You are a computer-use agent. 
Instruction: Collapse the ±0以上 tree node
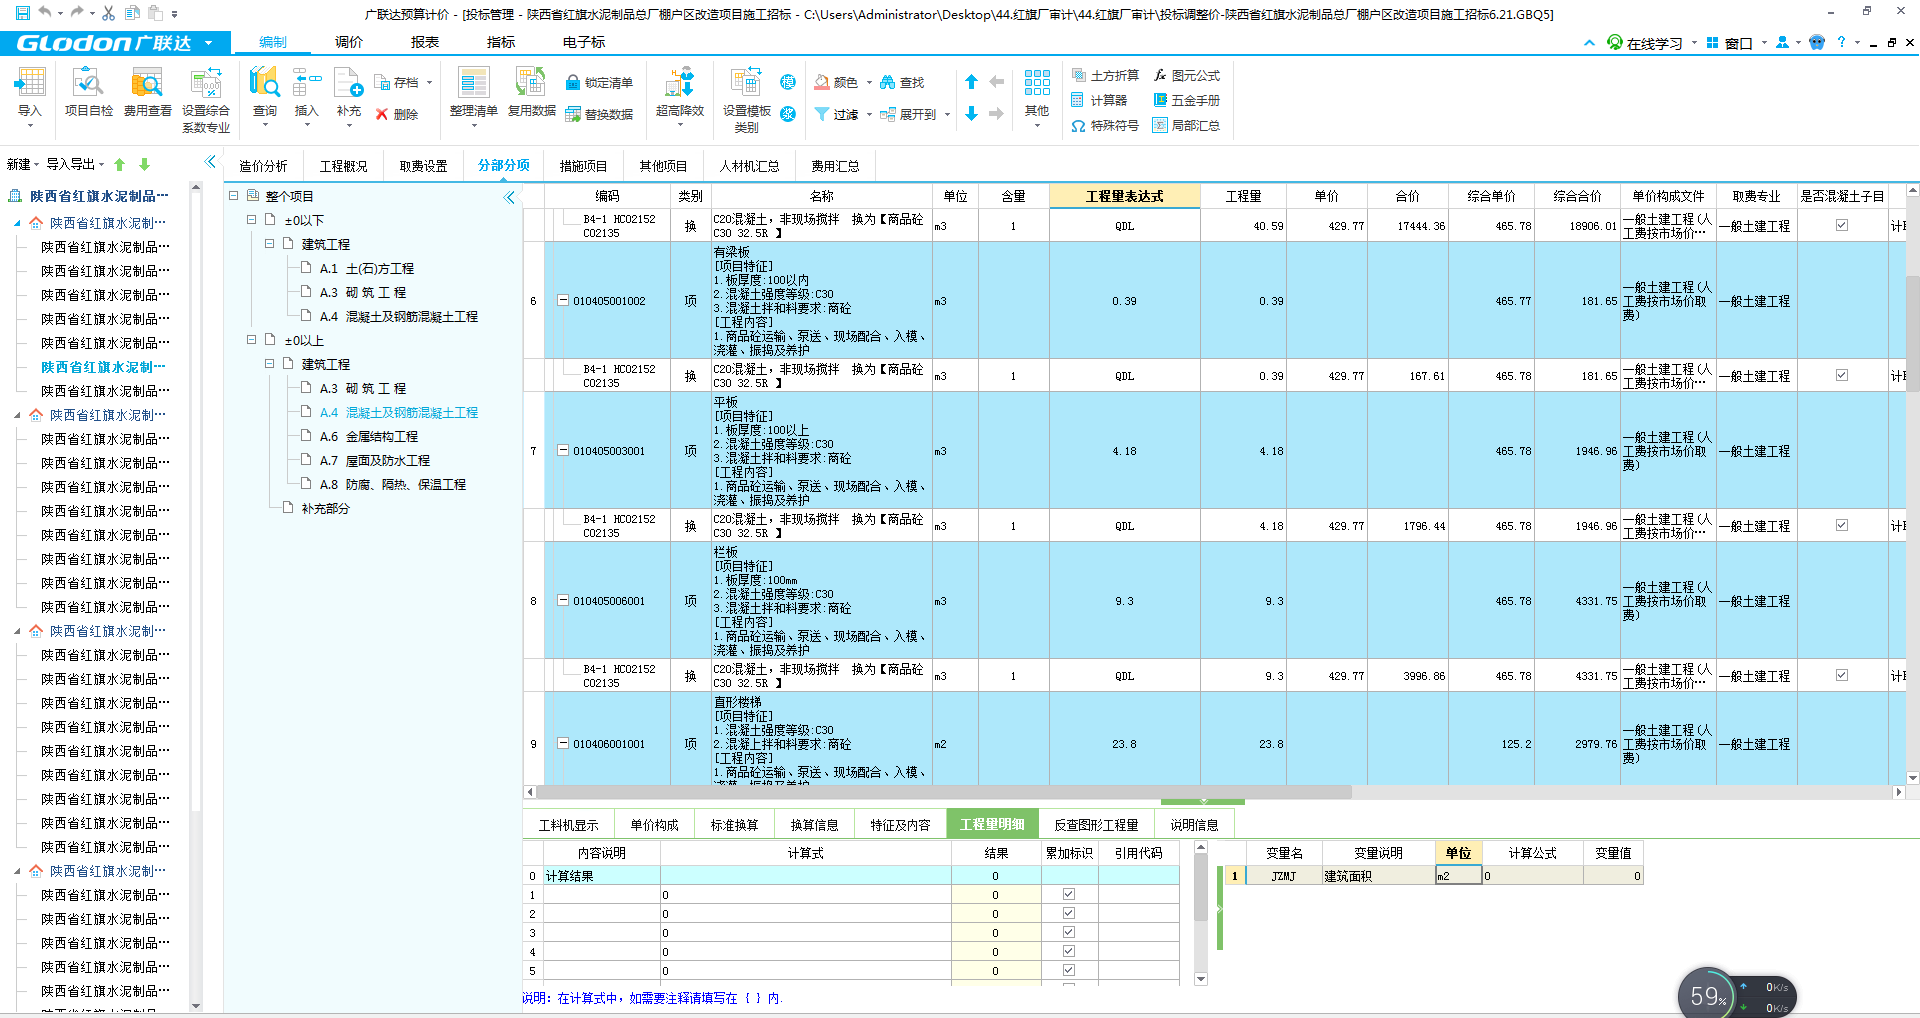coord(251,340)
